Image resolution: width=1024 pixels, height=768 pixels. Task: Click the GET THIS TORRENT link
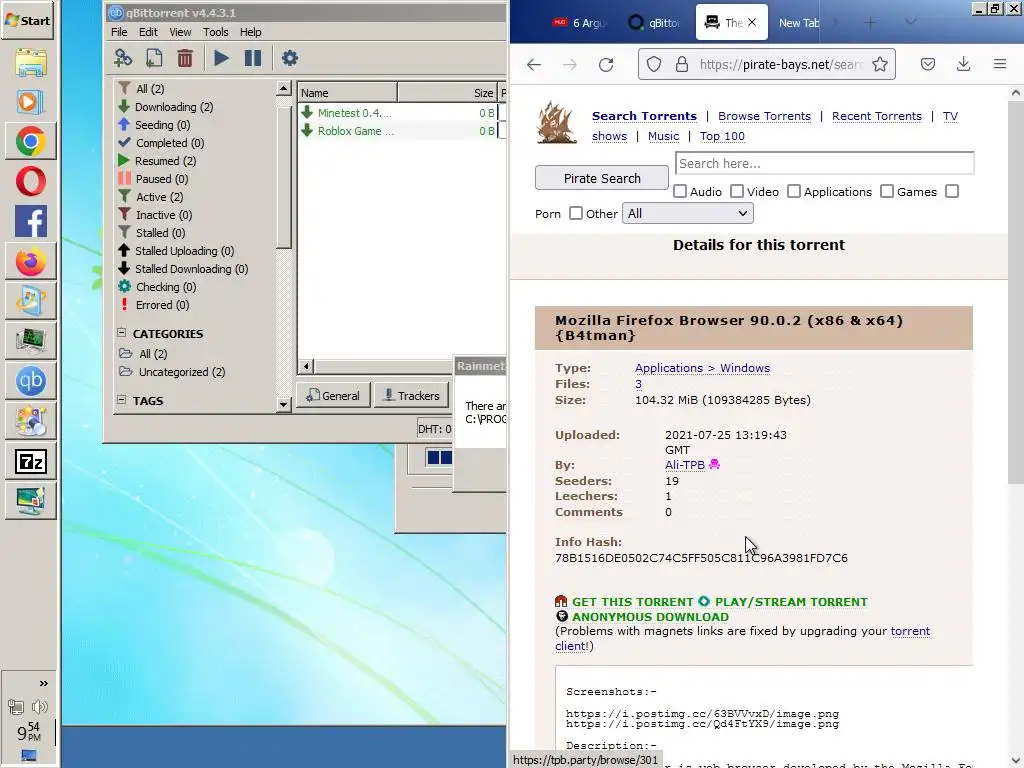632,601
